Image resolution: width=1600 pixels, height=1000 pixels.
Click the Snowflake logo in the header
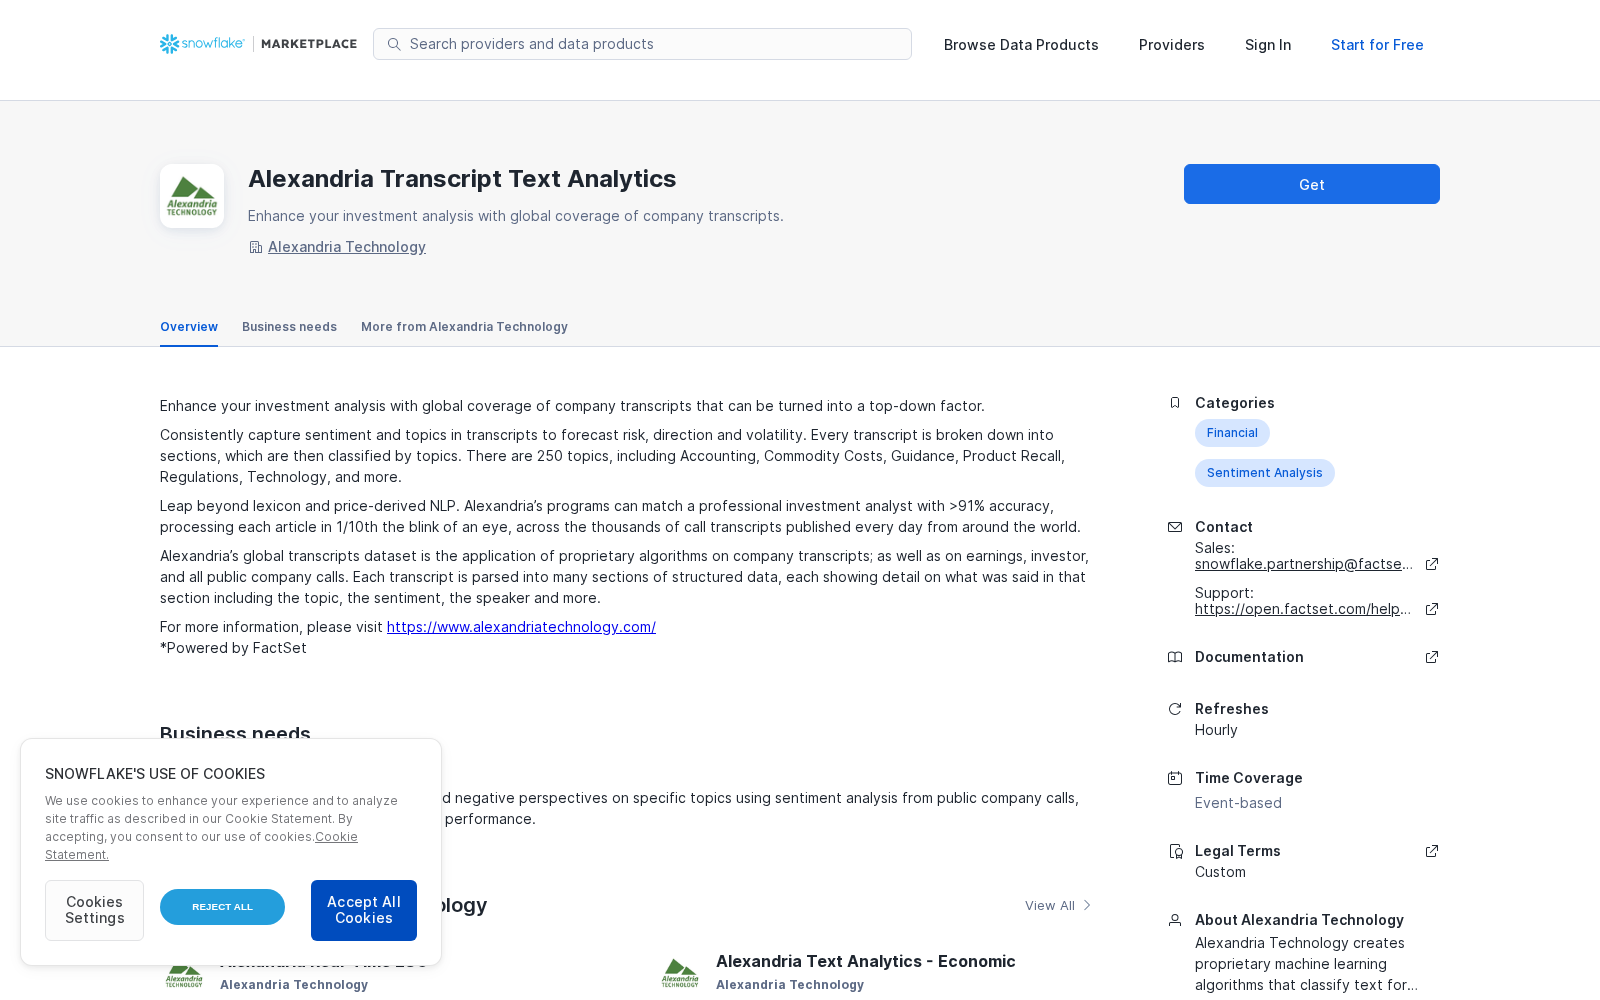(x=202, y=44)
